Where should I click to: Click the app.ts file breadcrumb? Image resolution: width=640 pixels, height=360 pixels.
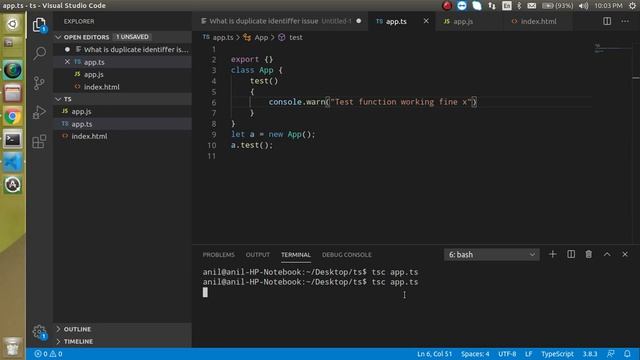coord(218,38)
